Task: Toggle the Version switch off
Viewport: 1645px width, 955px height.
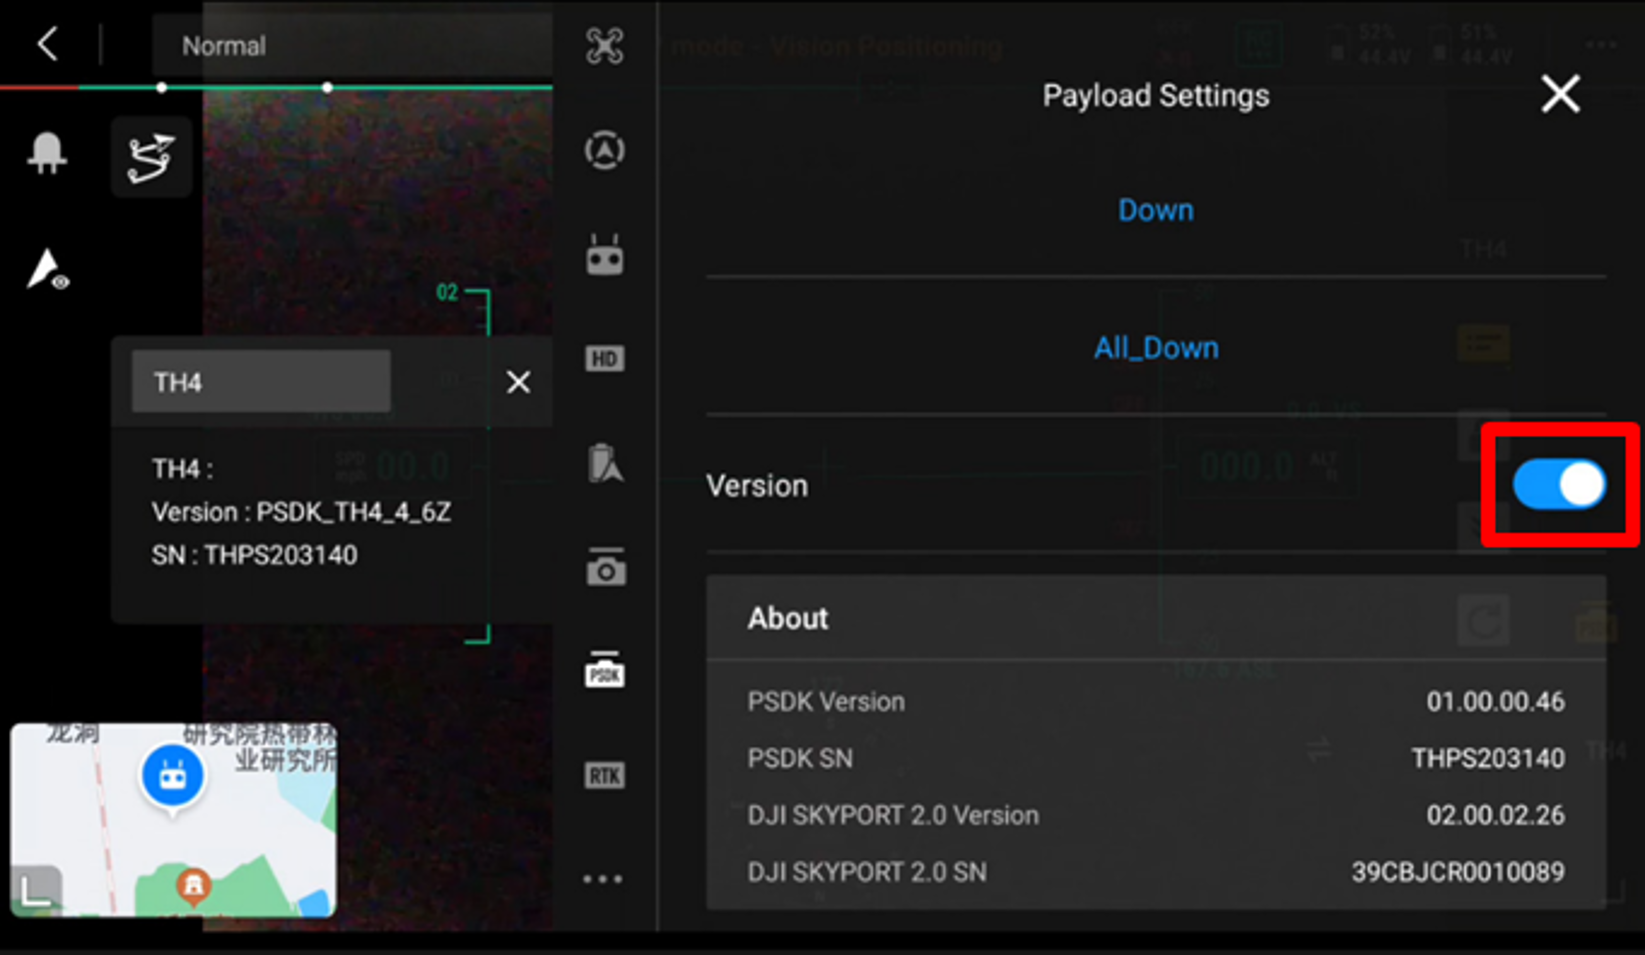Action: point(1559,485)
